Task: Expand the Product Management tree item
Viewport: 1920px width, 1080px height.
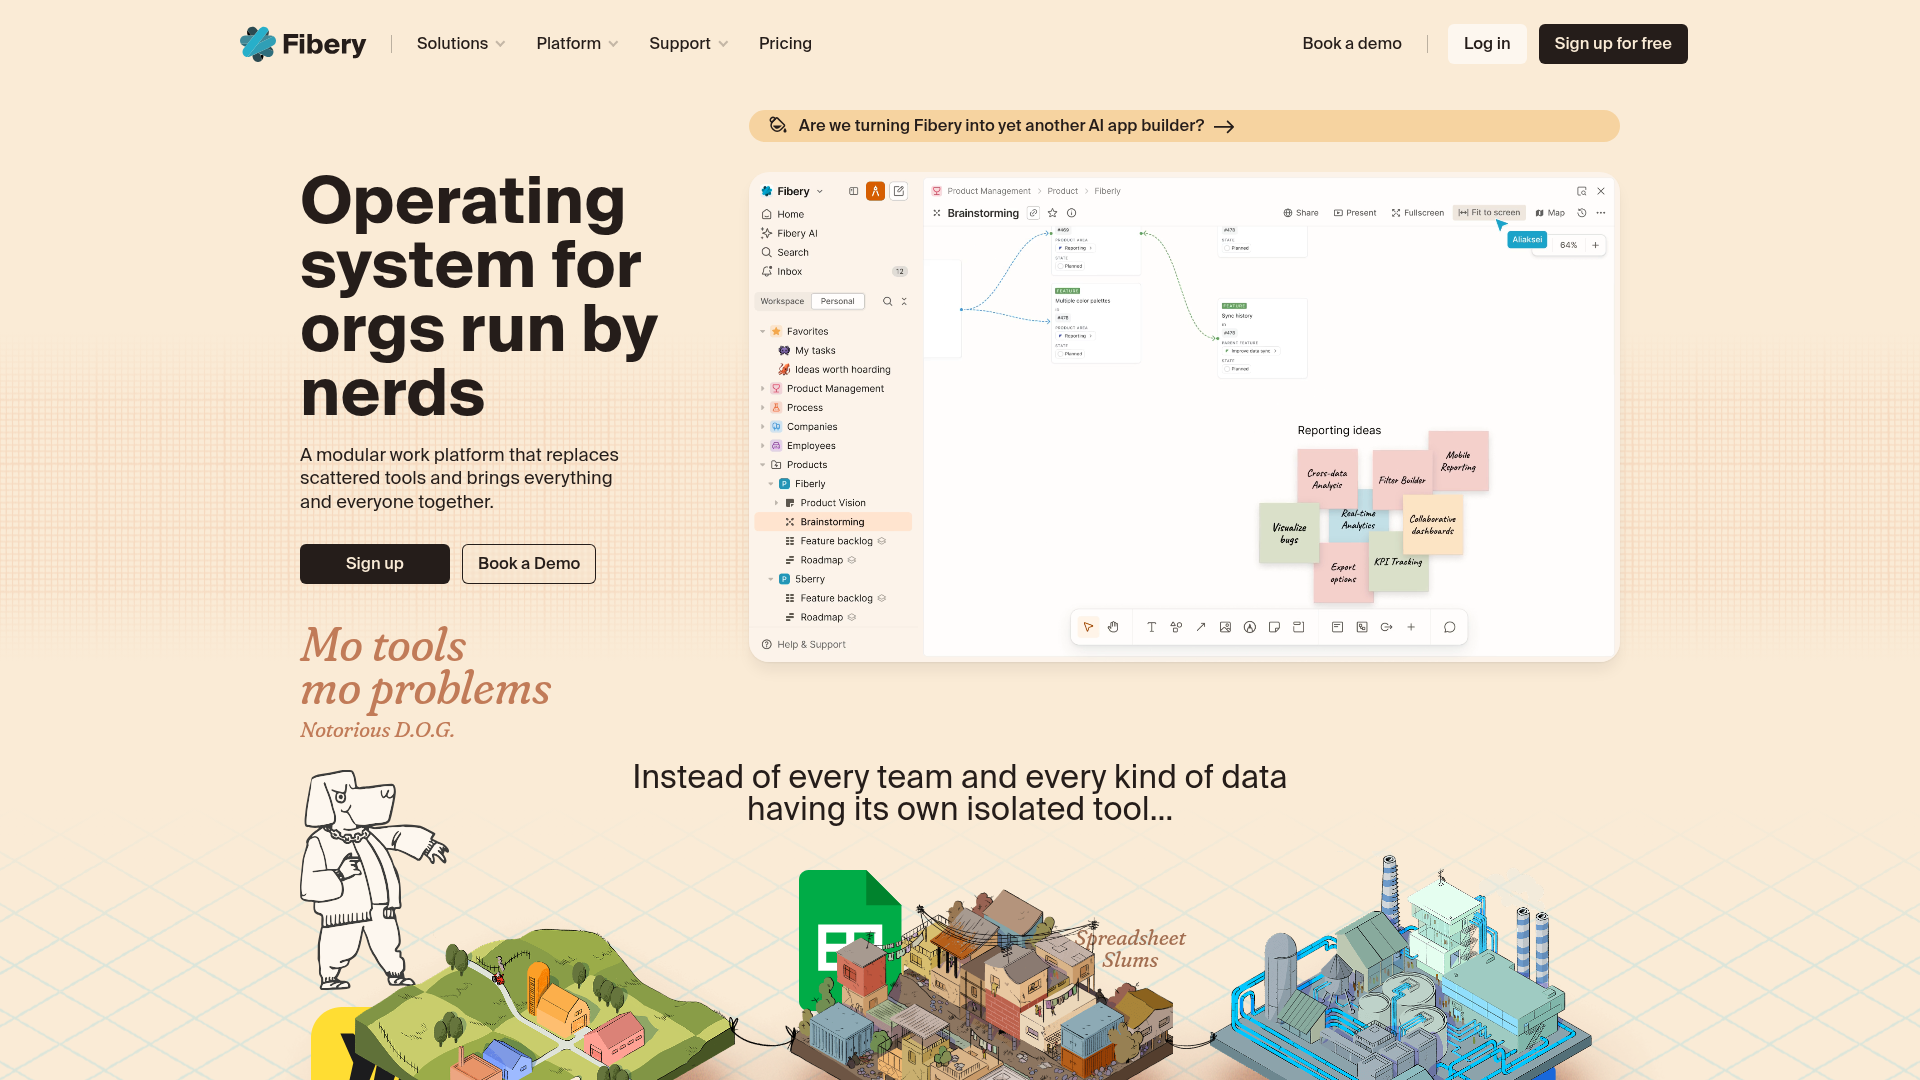Action: [x=762, y=389]
